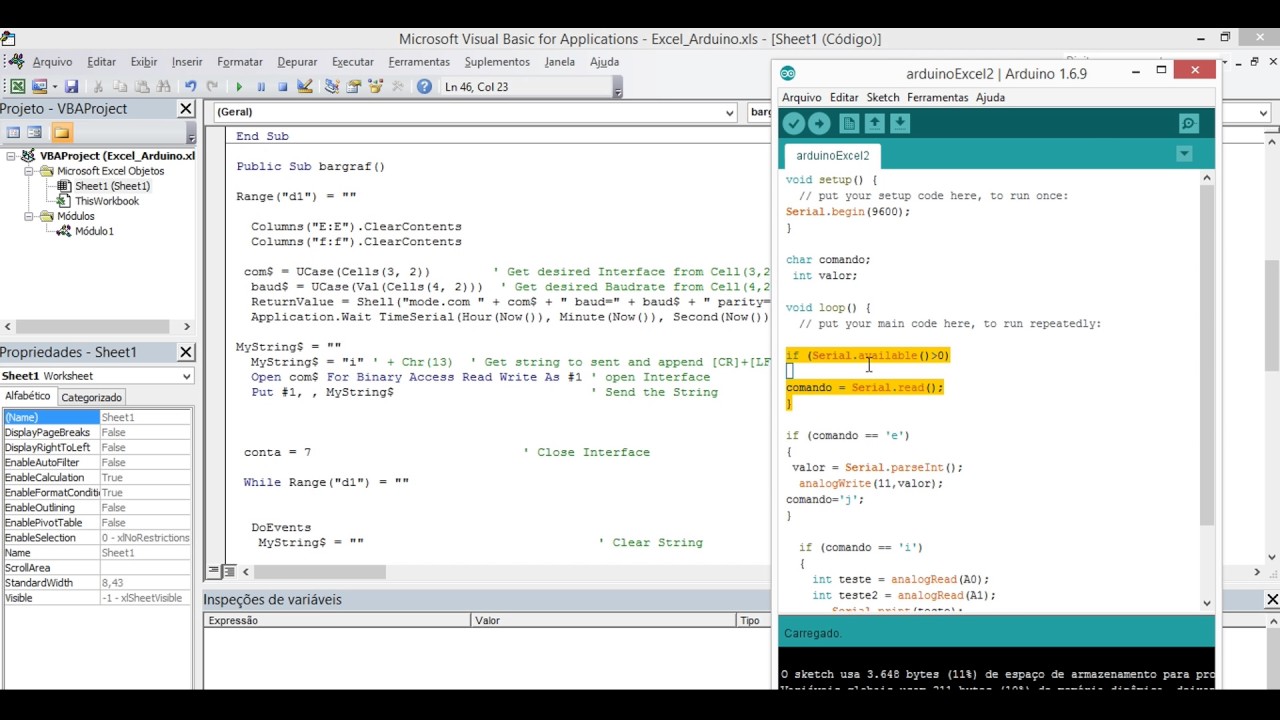
Task: Open VBA Suplementos menu
Action: tap(497, 62)
